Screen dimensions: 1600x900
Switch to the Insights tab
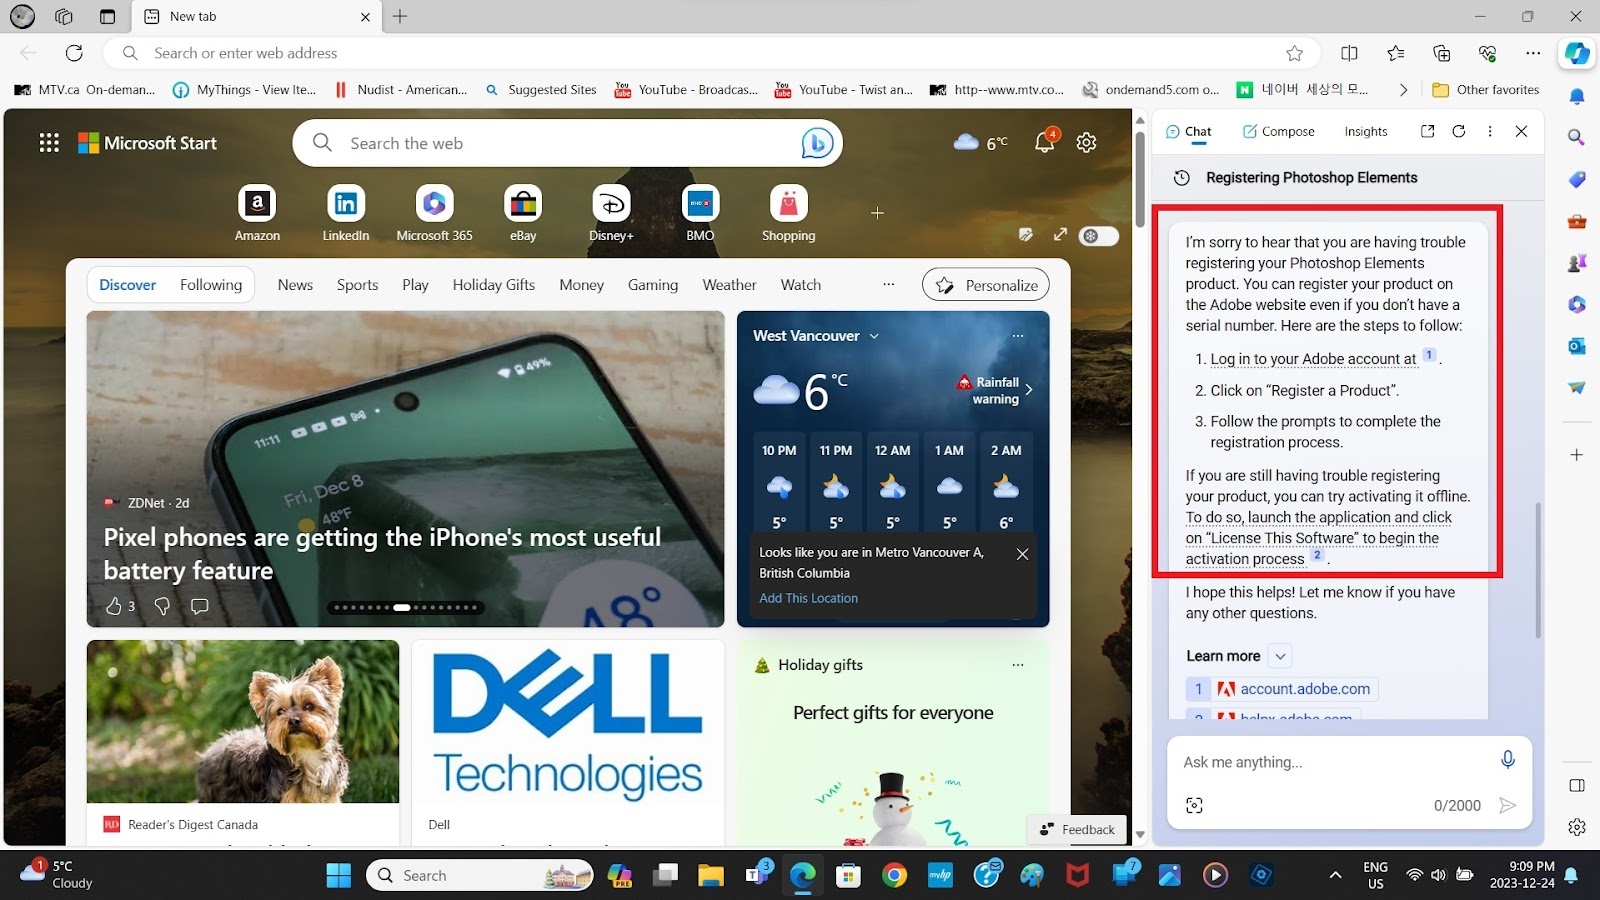tap(1366, 131)
